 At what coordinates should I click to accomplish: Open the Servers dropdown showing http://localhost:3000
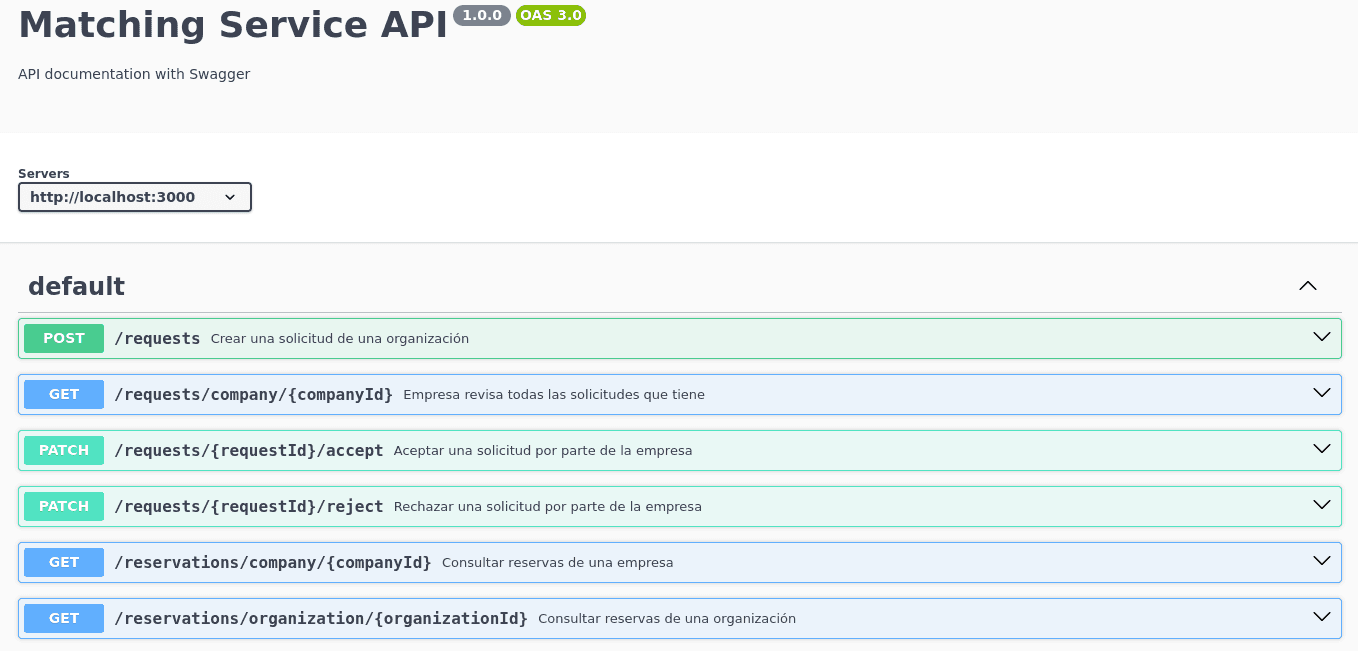[x=135, y=197]
